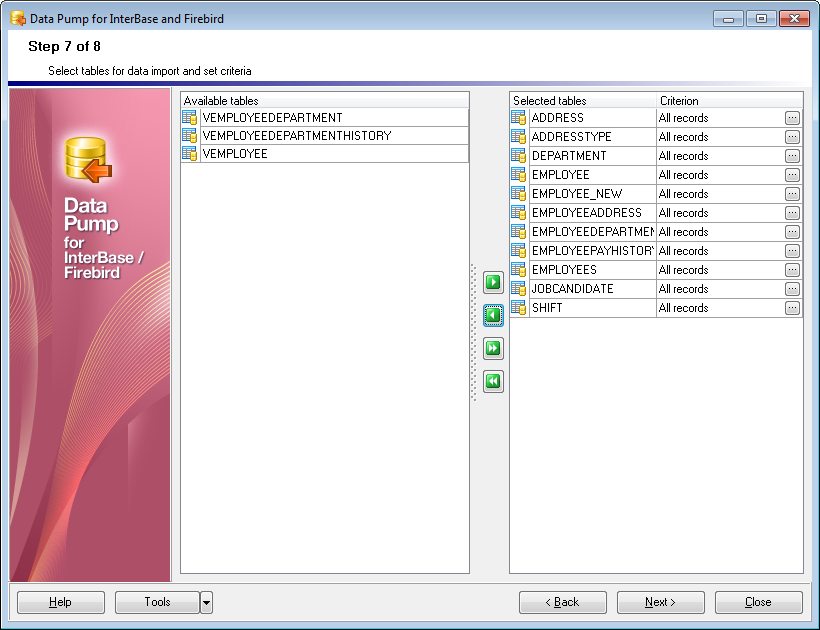
Task: Click the VEMPLOYEE table icon
Action: [x=190, y=154]
